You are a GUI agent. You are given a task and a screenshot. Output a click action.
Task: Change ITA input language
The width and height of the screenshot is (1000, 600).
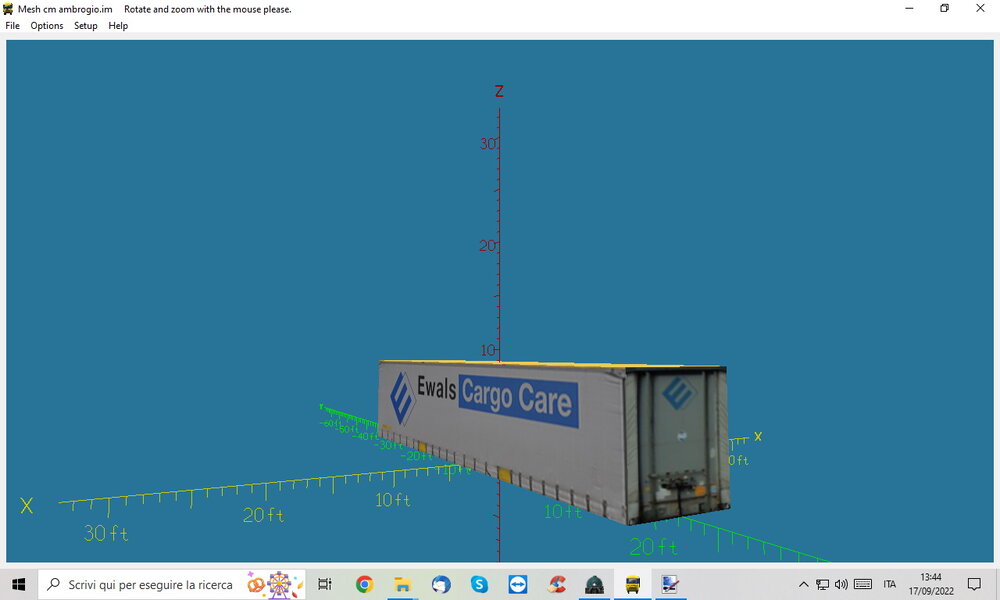click(x=890, y=584)
